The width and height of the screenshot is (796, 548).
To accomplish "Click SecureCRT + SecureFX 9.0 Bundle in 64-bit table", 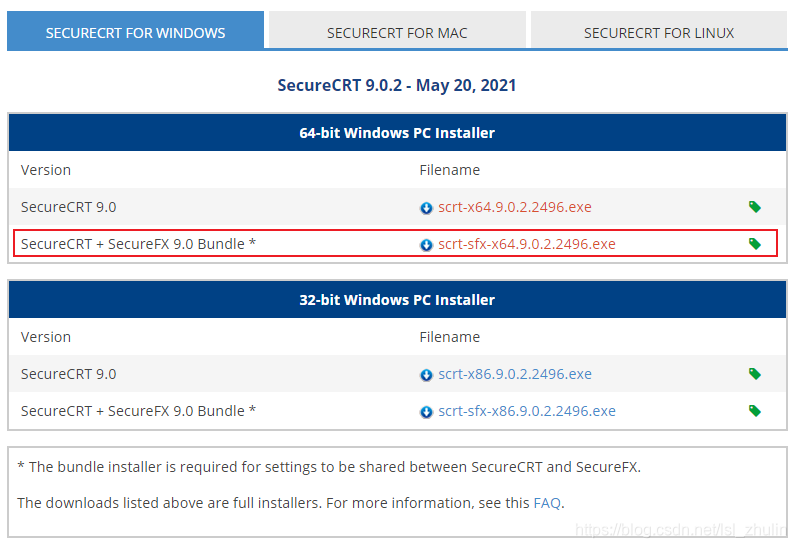I will click(138, 244).
